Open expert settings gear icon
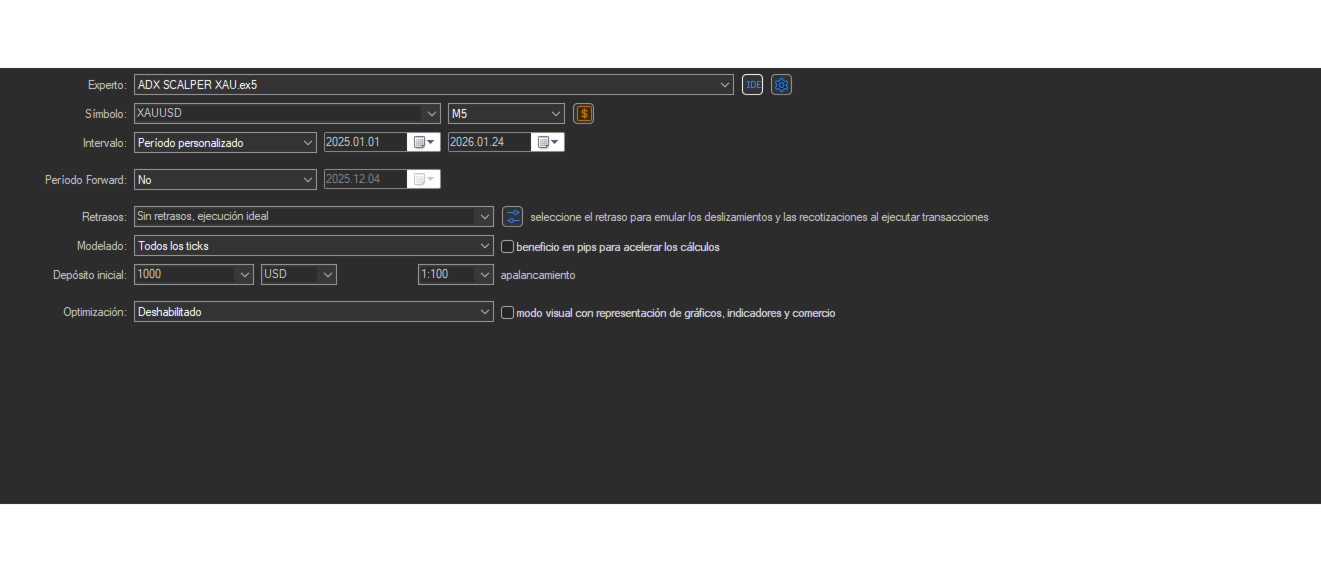This screenshot has height=579, width=1321. tap(782, 85)
